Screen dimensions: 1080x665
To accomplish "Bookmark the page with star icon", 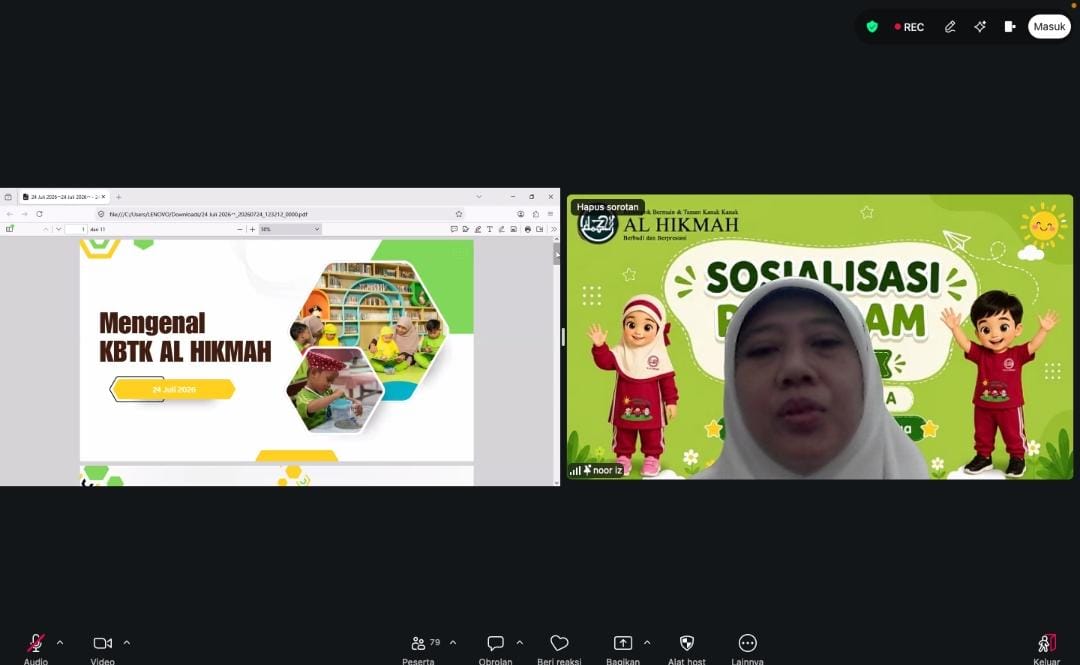I will tap(459, 214).
